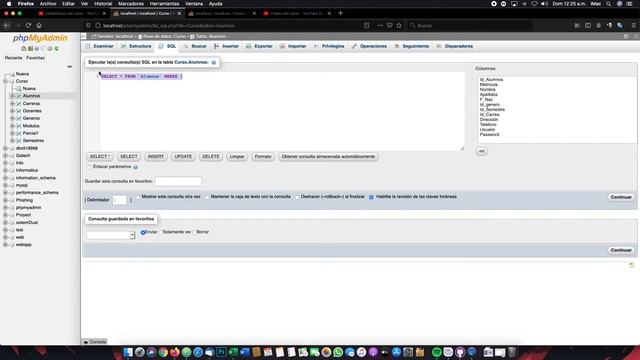Screen dimensions: 640x360
Task: Collapse the Curso database tree node
Action: click(6, 81)
